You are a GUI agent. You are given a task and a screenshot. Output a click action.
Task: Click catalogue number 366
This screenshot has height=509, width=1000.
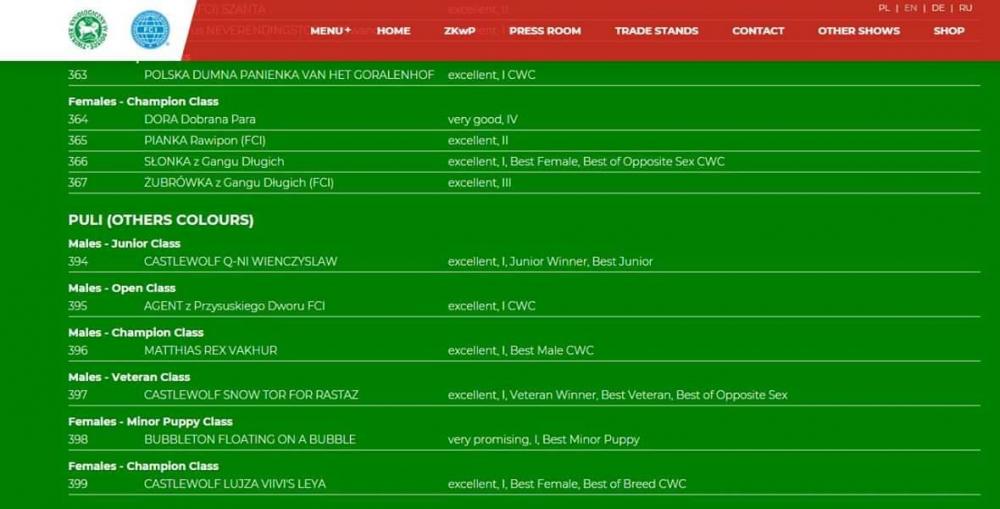78,161
